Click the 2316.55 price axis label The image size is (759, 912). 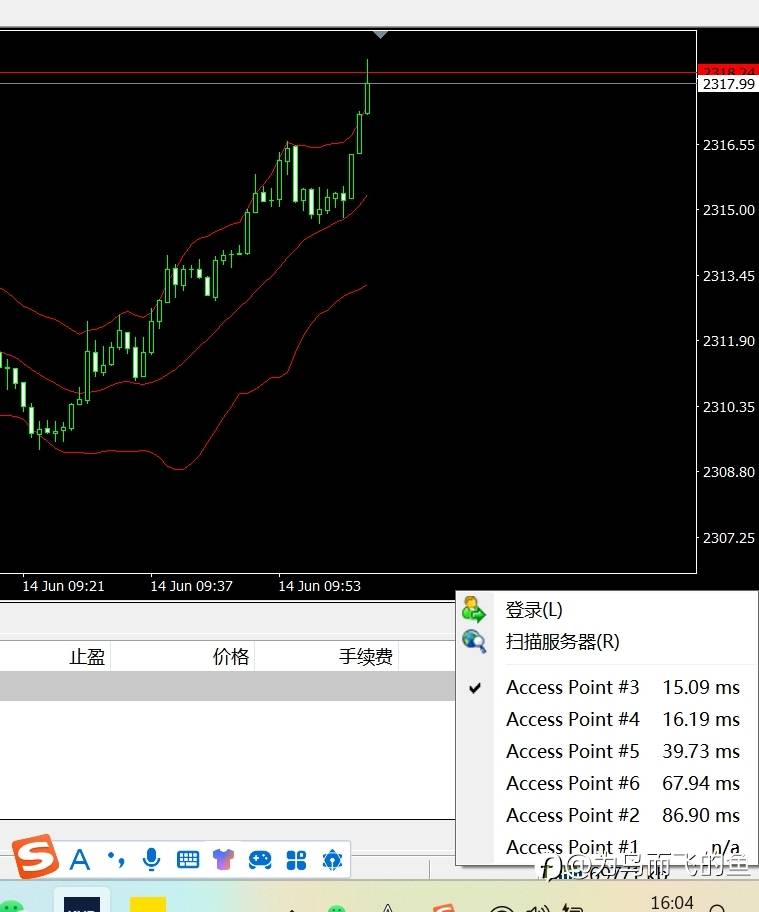(729, 145)
